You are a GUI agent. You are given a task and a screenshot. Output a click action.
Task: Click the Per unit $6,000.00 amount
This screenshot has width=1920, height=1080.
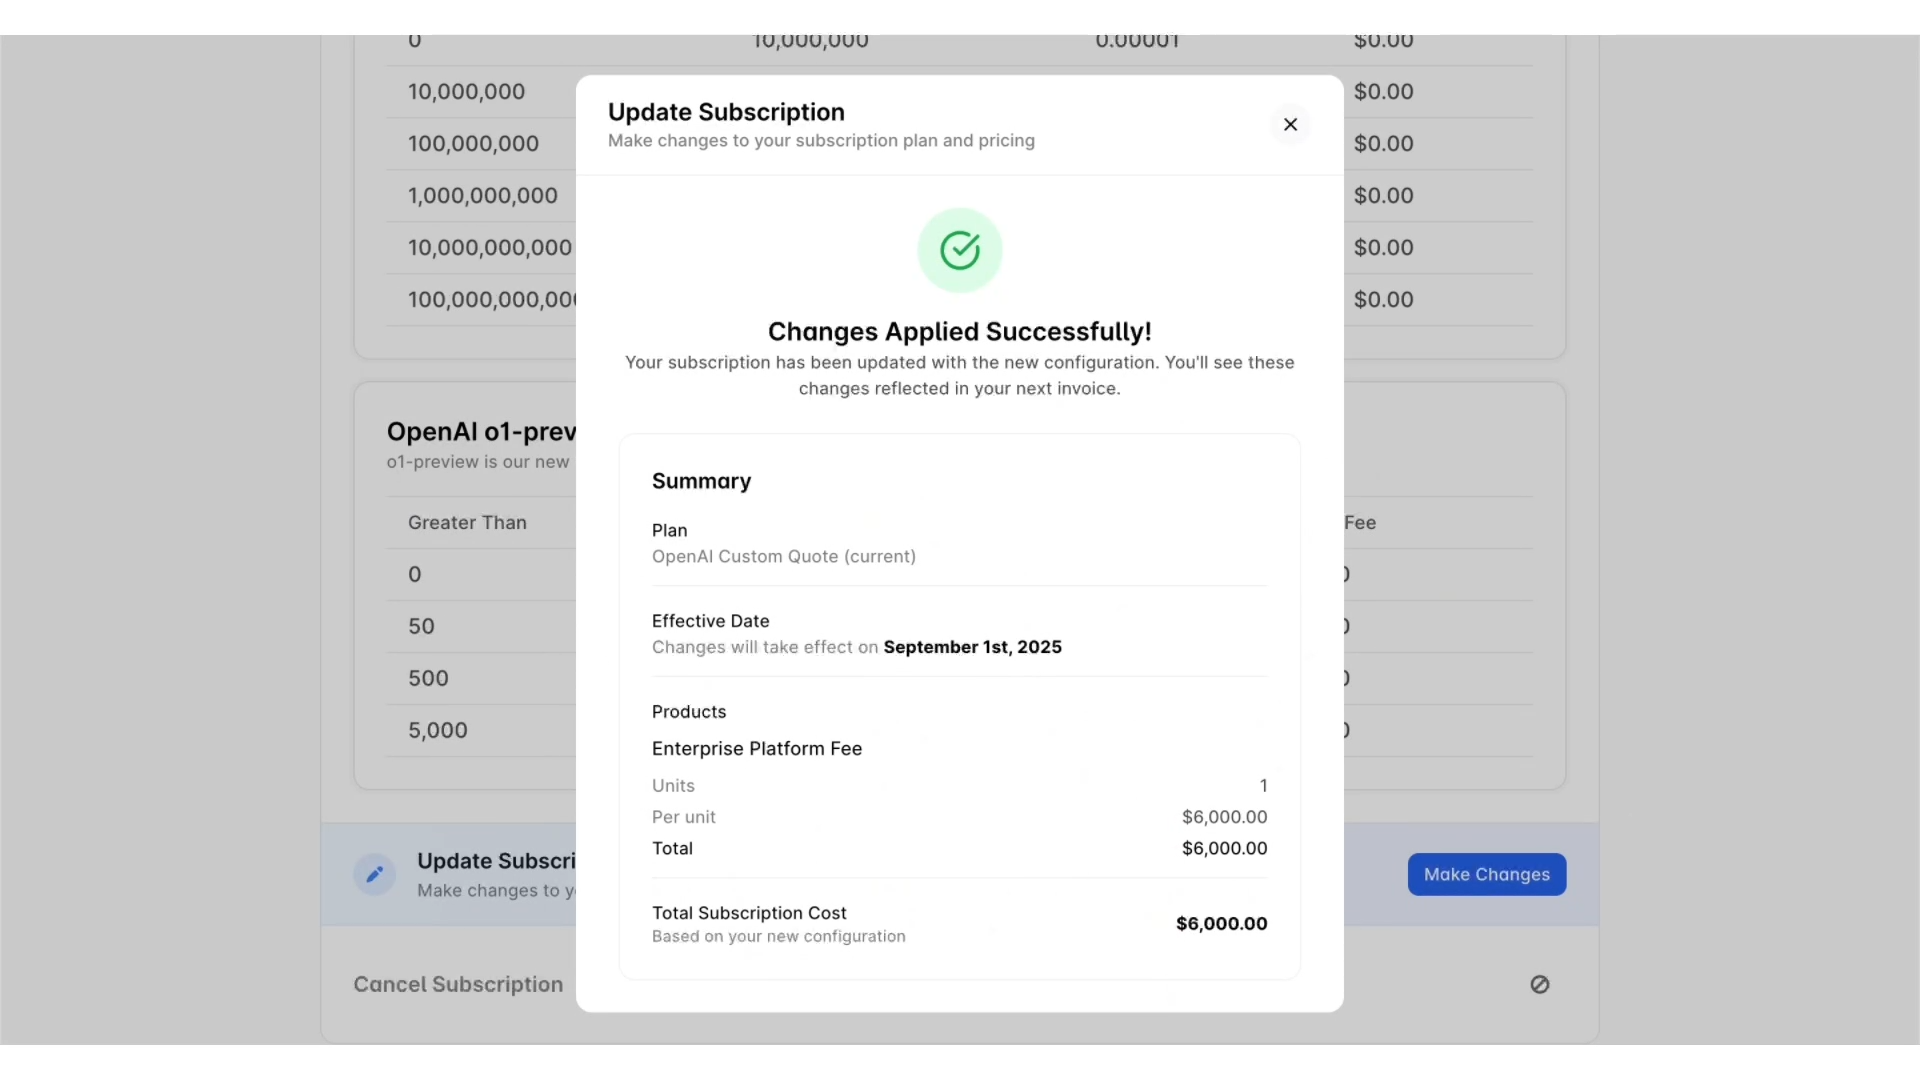pyautogui.click(x=1224, y=817)
